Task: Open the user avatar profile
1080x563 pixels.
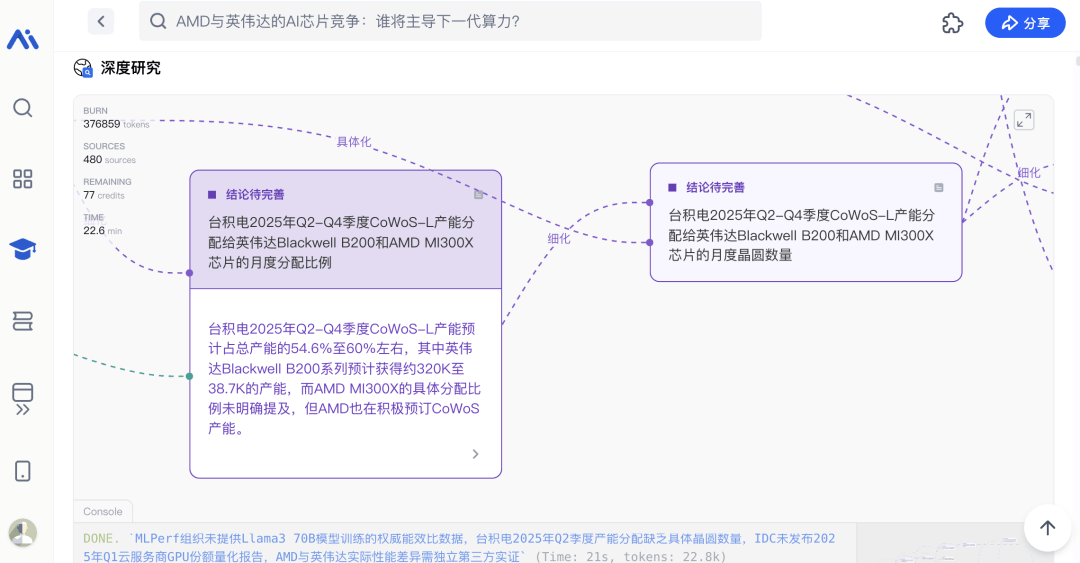Action: [x=23, y=533]
